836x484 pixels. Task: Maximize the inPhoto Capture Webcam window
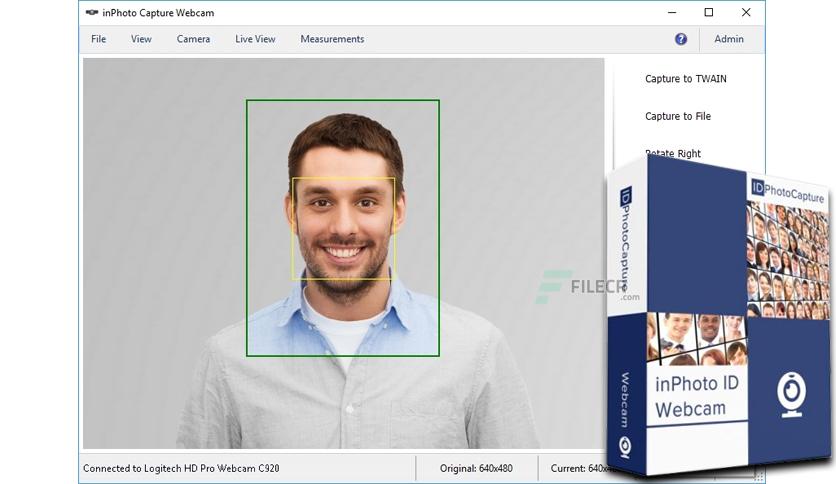709,12
